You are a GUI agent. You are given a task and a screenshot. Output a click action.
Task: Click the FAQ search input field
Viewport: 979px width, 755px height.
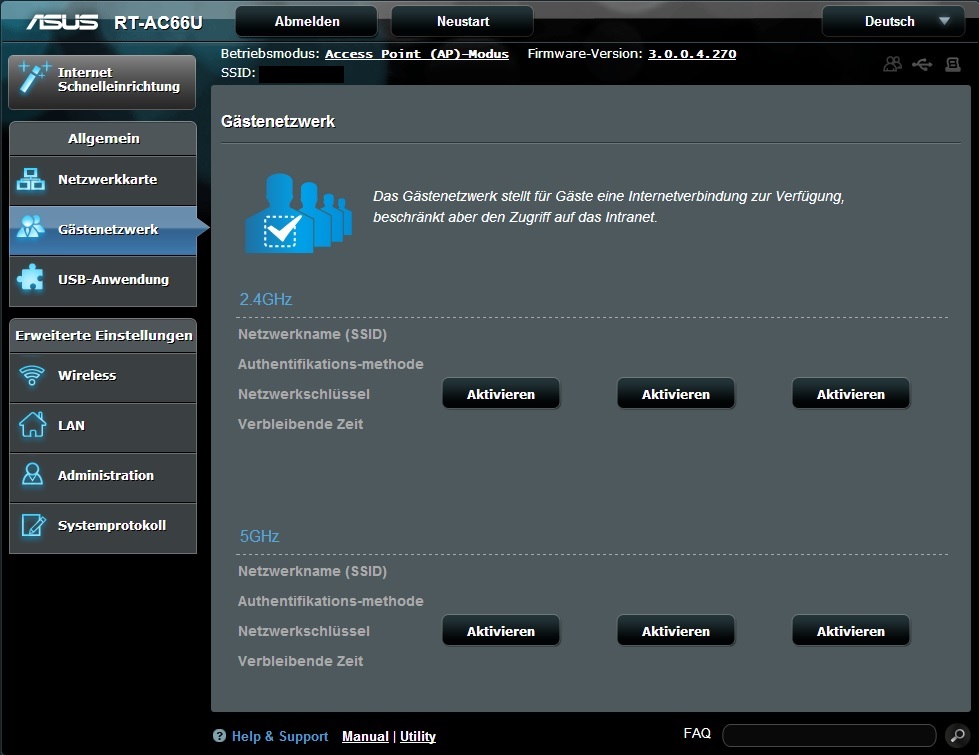[829, 736]
